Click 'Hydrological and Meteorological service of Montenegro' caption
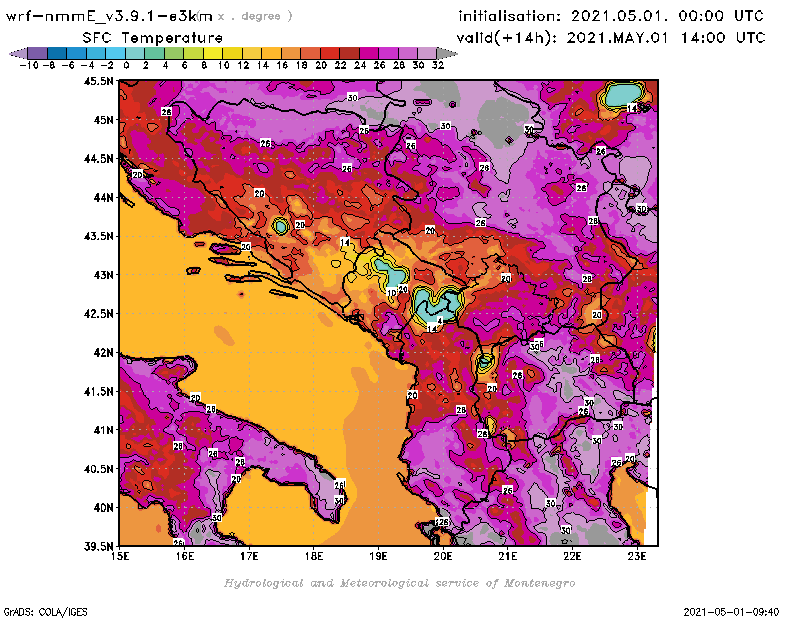The width and height of the screenshot is (800, 618). click(399, 583)
